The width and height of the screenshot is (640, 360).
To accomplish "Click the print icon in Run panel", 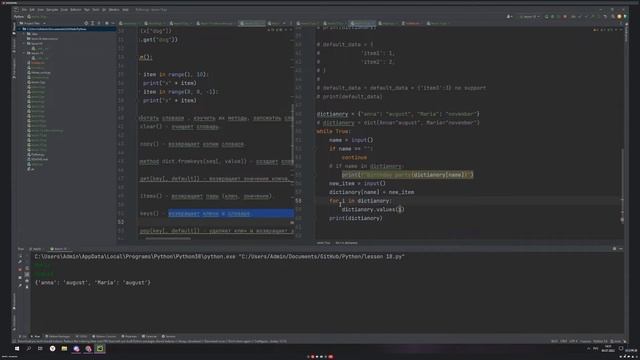I will tap(27, 281).
